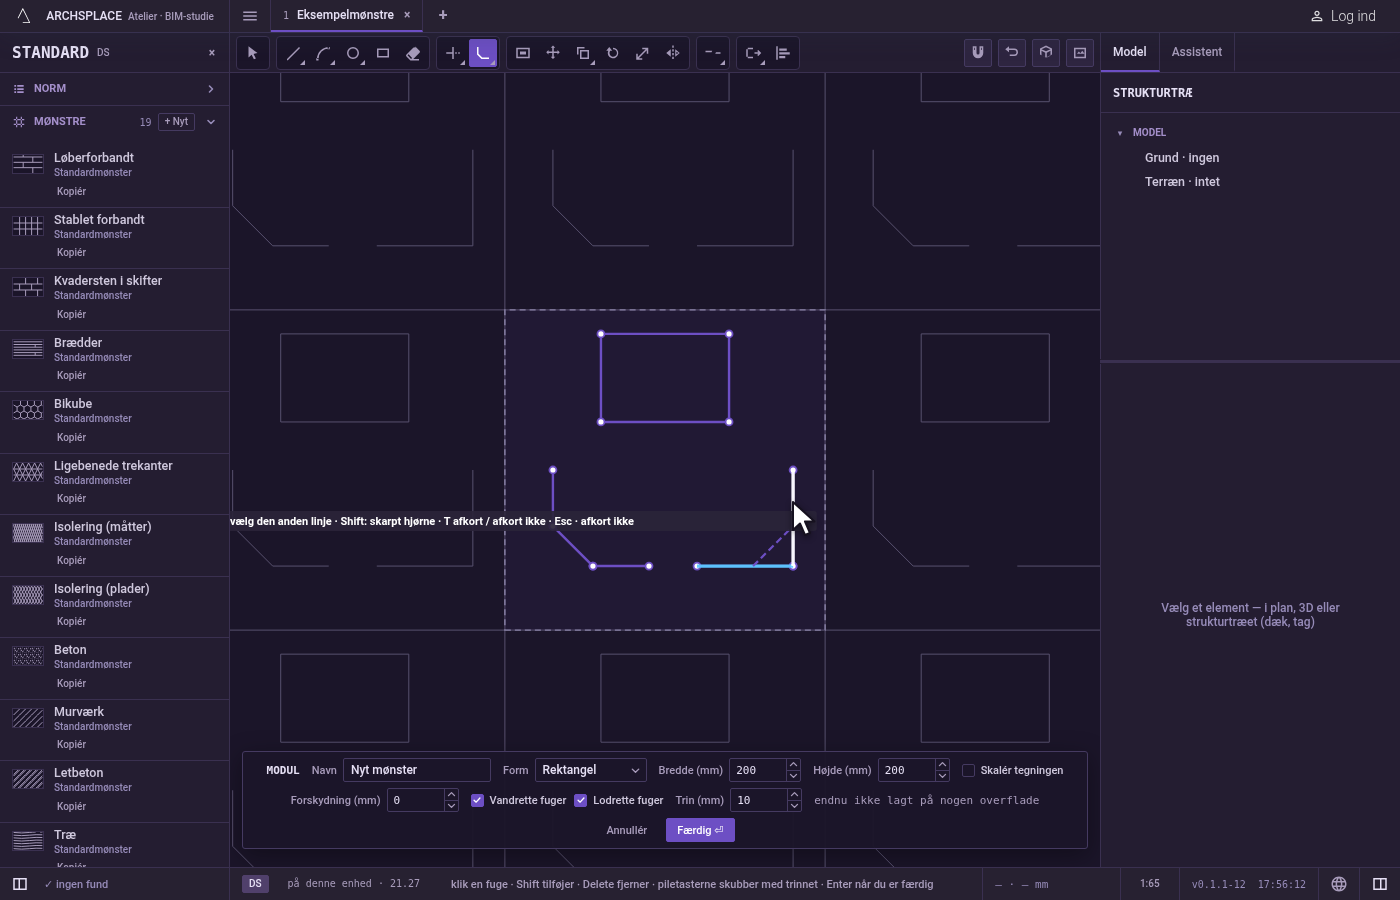Select the Line drawing tool
The height and width of the screenshot is (900, 1400).
[293, 53]
